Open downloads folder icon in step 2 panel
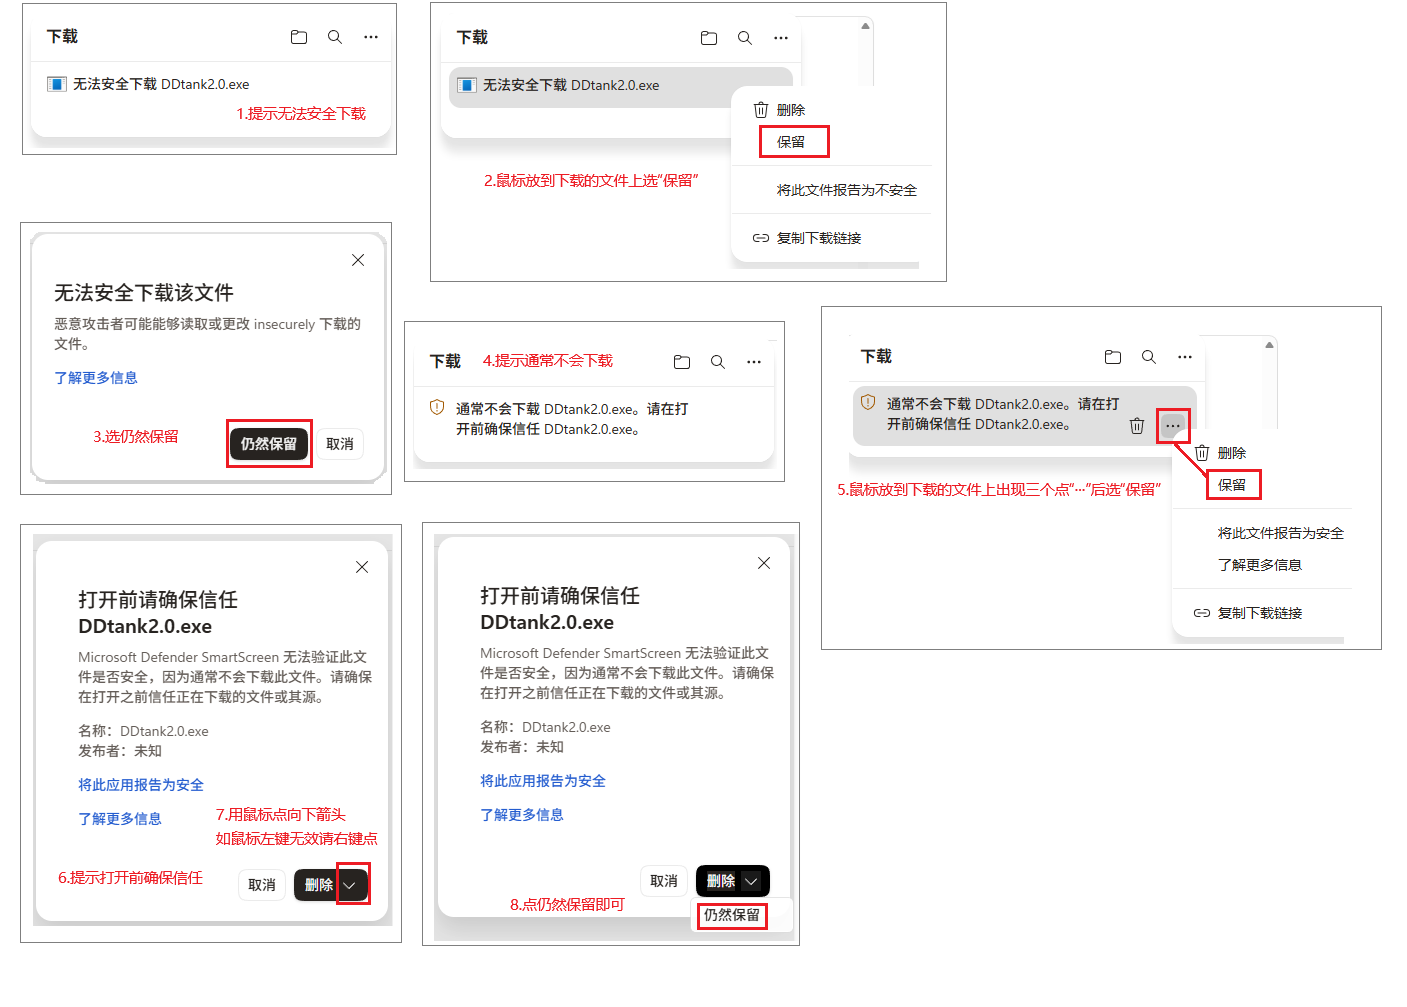 click(x=709, y=38)
